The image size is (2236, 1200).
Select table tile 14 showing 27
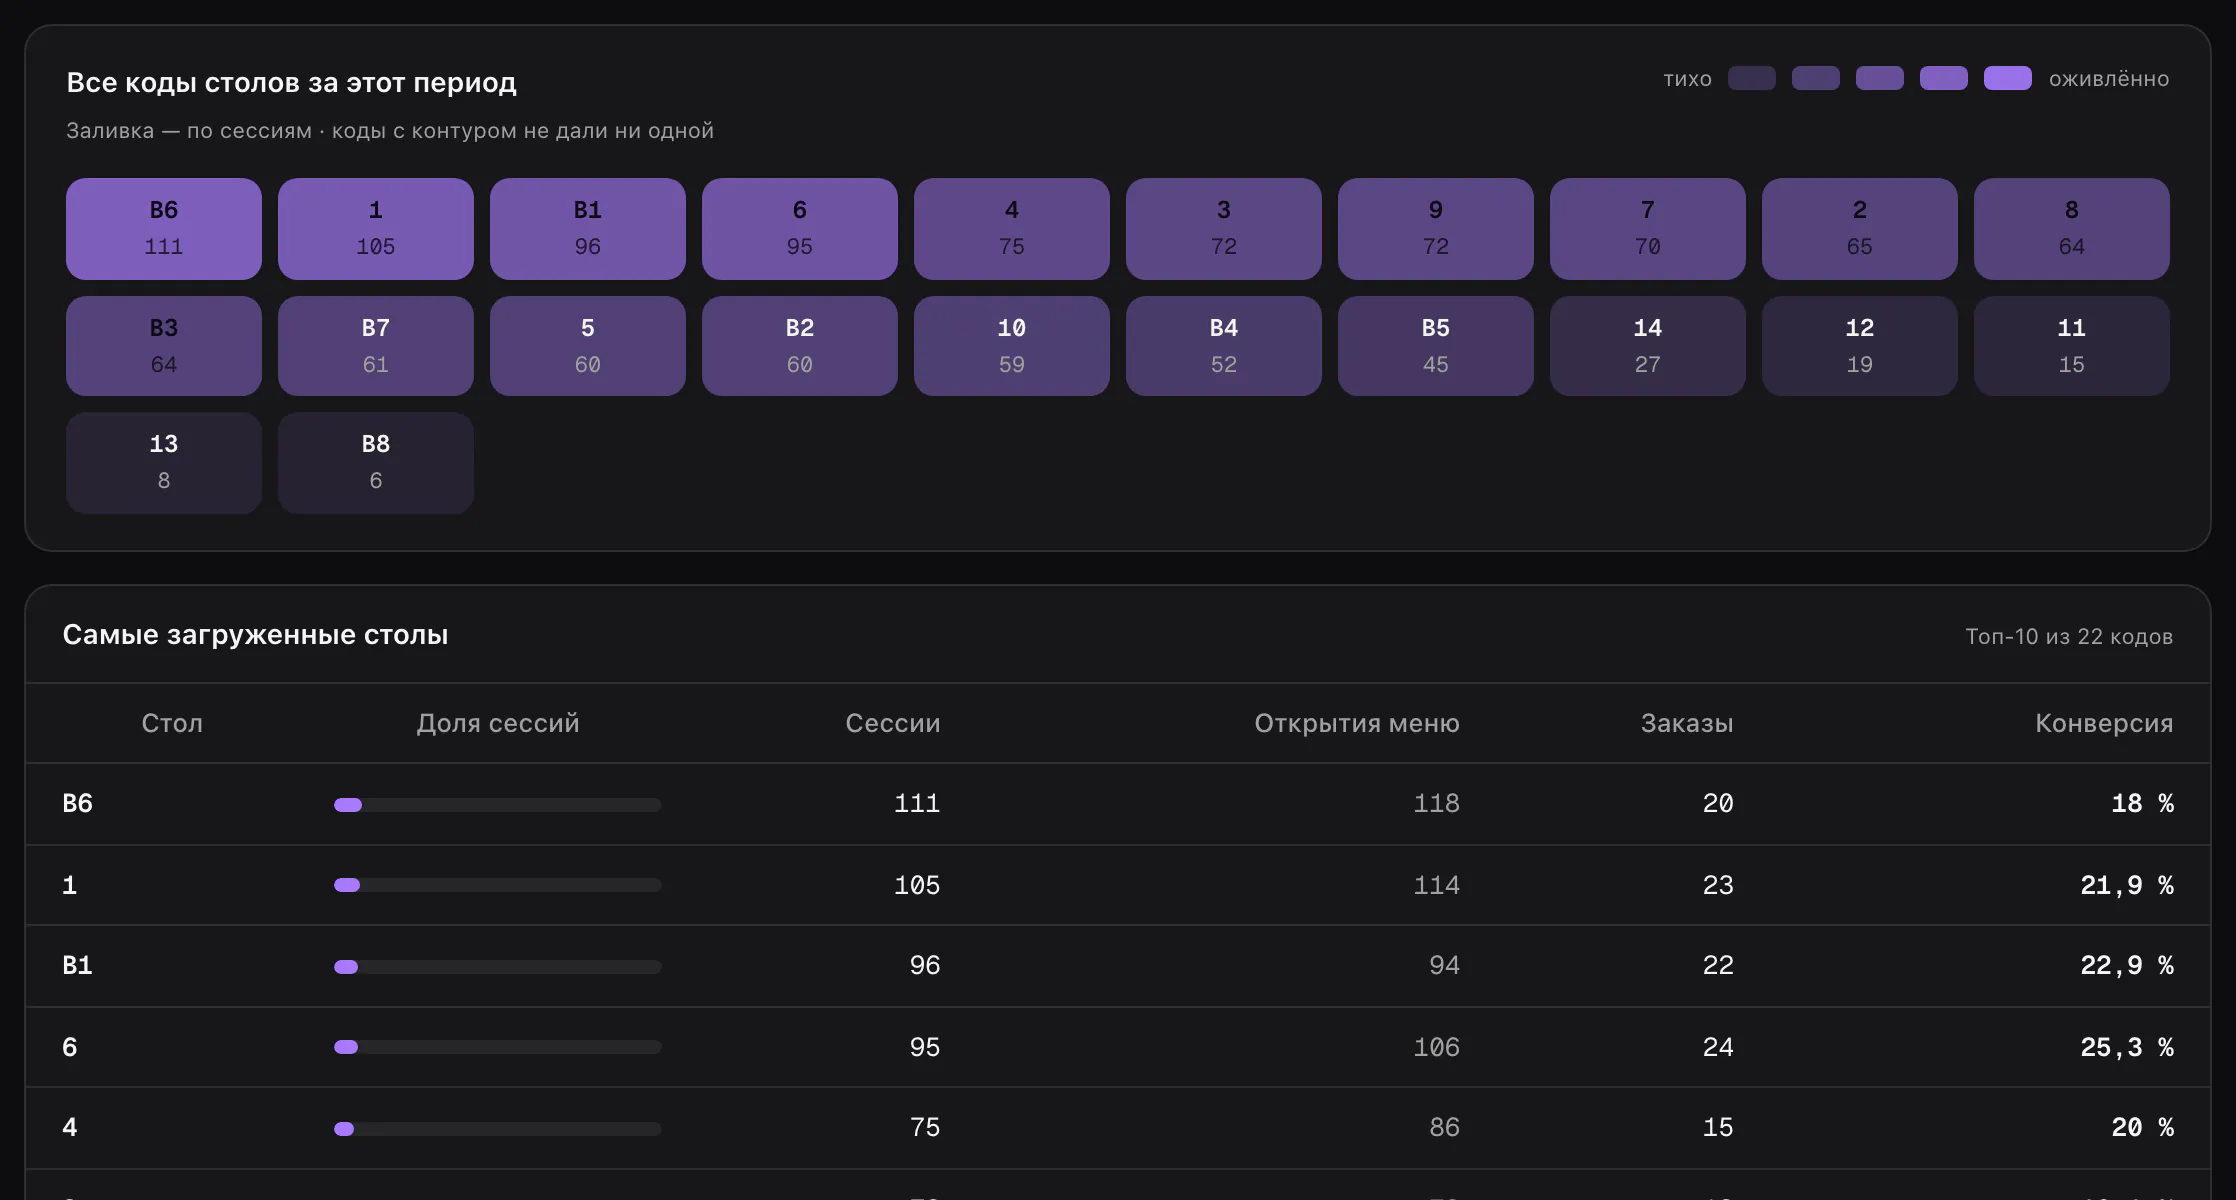pos(1648,346)
